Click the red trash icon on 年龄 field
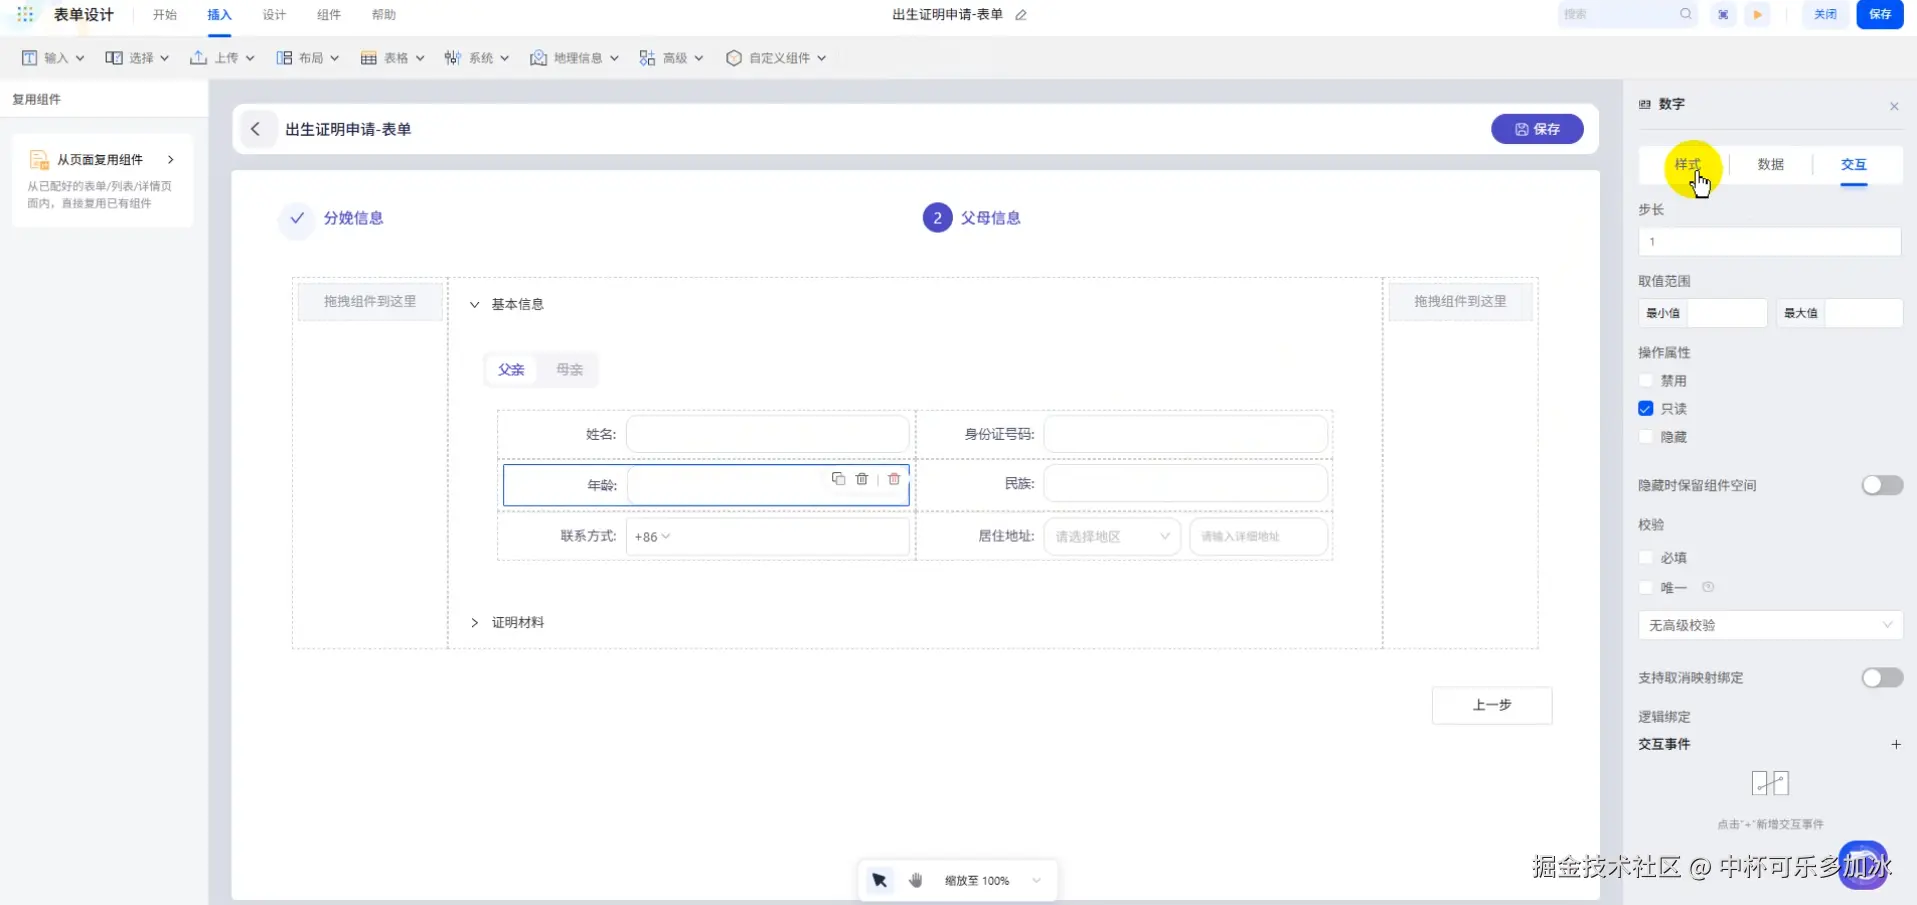This screenshot has height=905, width=1917. click(x=894, y=479)
